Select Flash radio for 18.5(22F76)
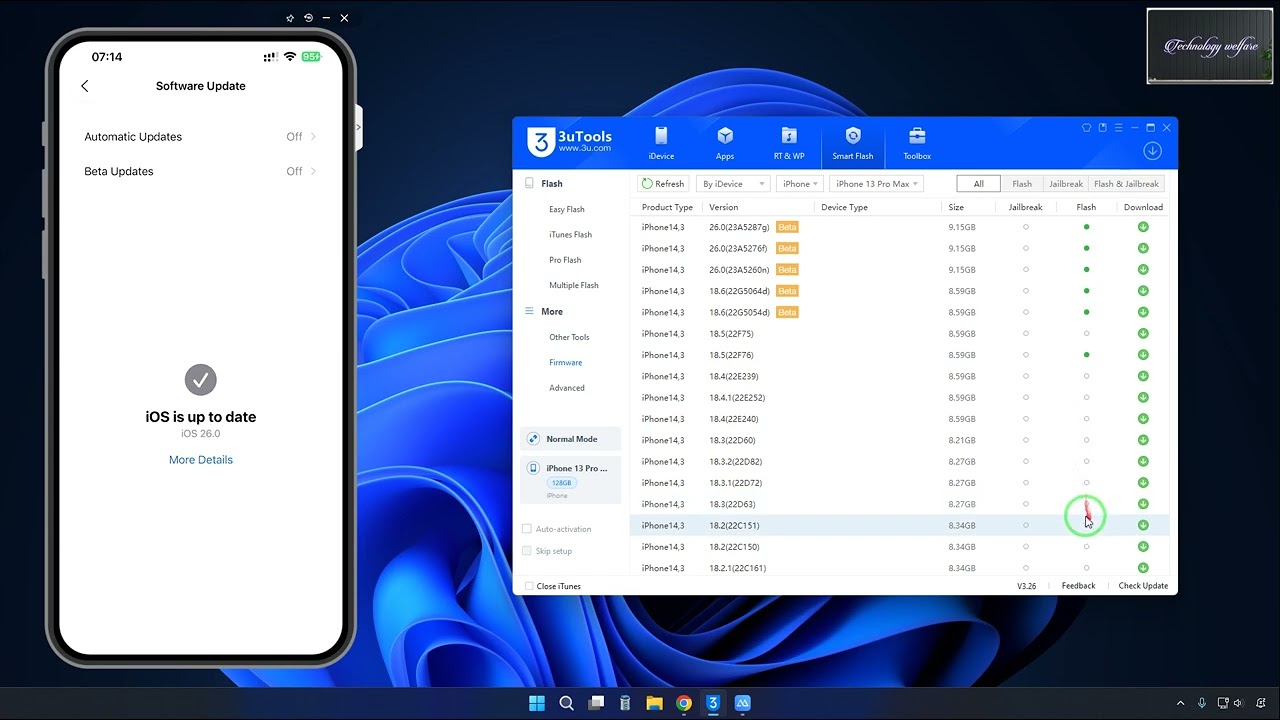Image resolution: width=1280 pixels, height=720 pixels. point(1086,355)
